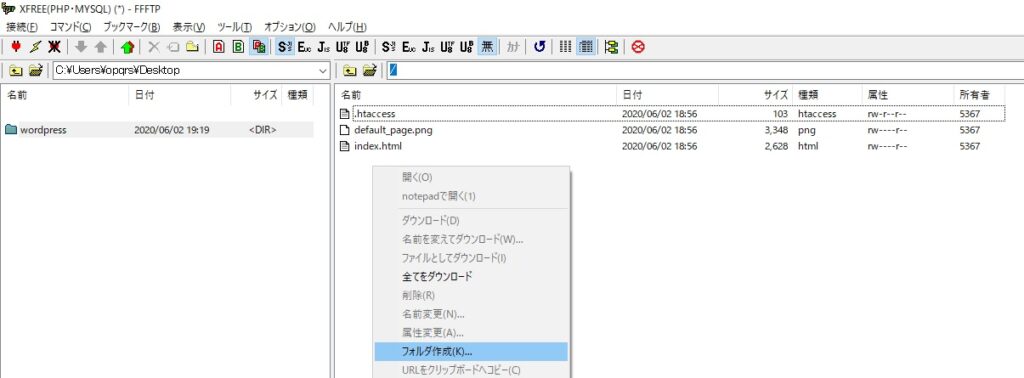Viewport: 1024px width, 378px height.
Task: Click the Connect plug icon in toolbar
Action: pos(17,47)
